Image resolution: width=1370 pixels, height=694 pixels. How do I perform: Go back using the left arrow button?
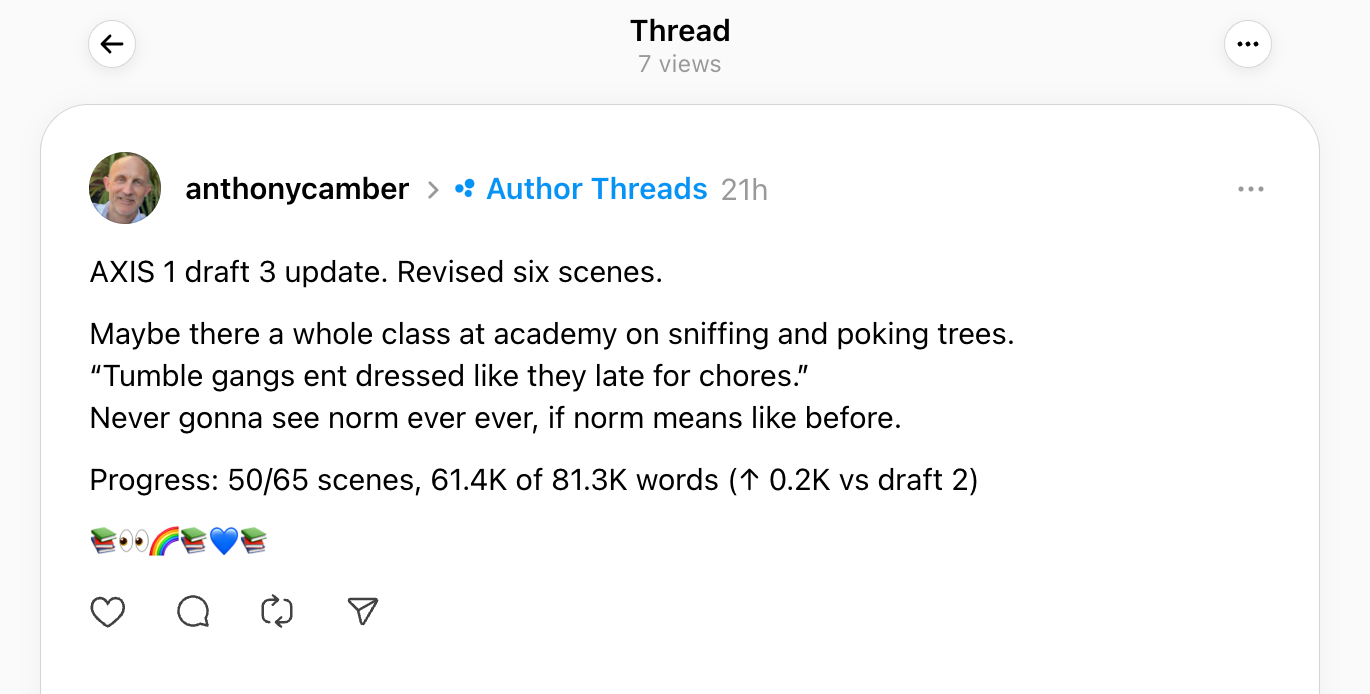pyautogui.click(x=112, y=44)
